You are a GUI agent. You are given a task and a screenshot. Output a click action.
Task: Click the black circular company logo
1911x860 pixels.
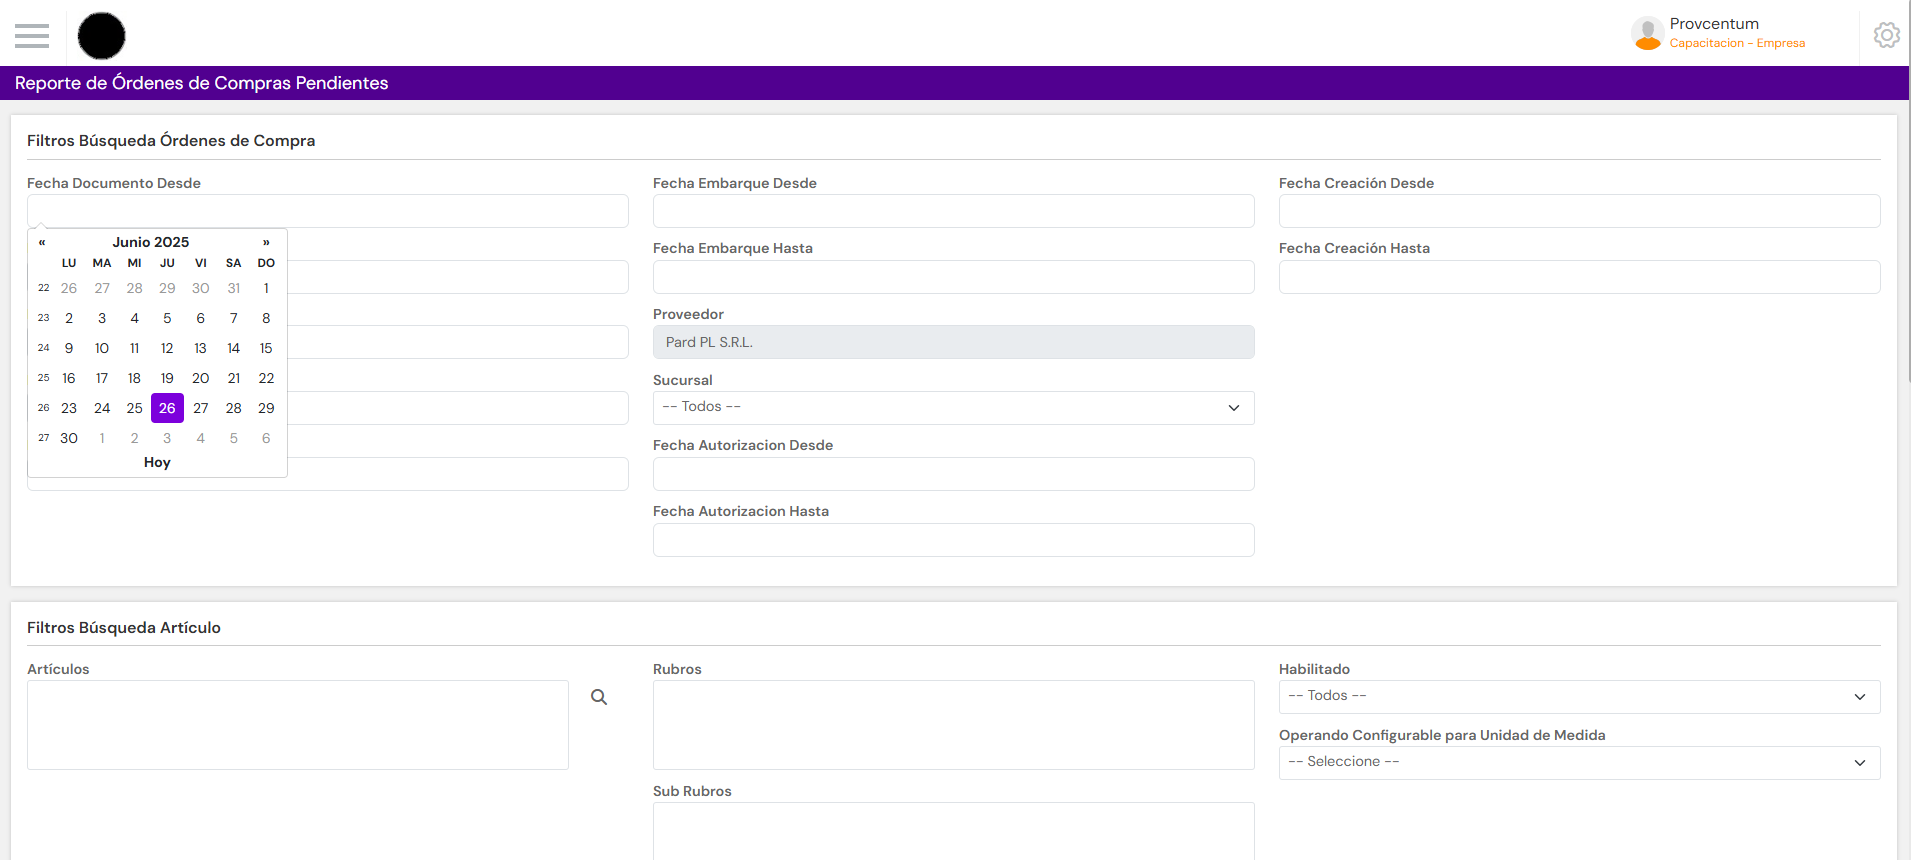pyautogui.click(x=102, y=36)
